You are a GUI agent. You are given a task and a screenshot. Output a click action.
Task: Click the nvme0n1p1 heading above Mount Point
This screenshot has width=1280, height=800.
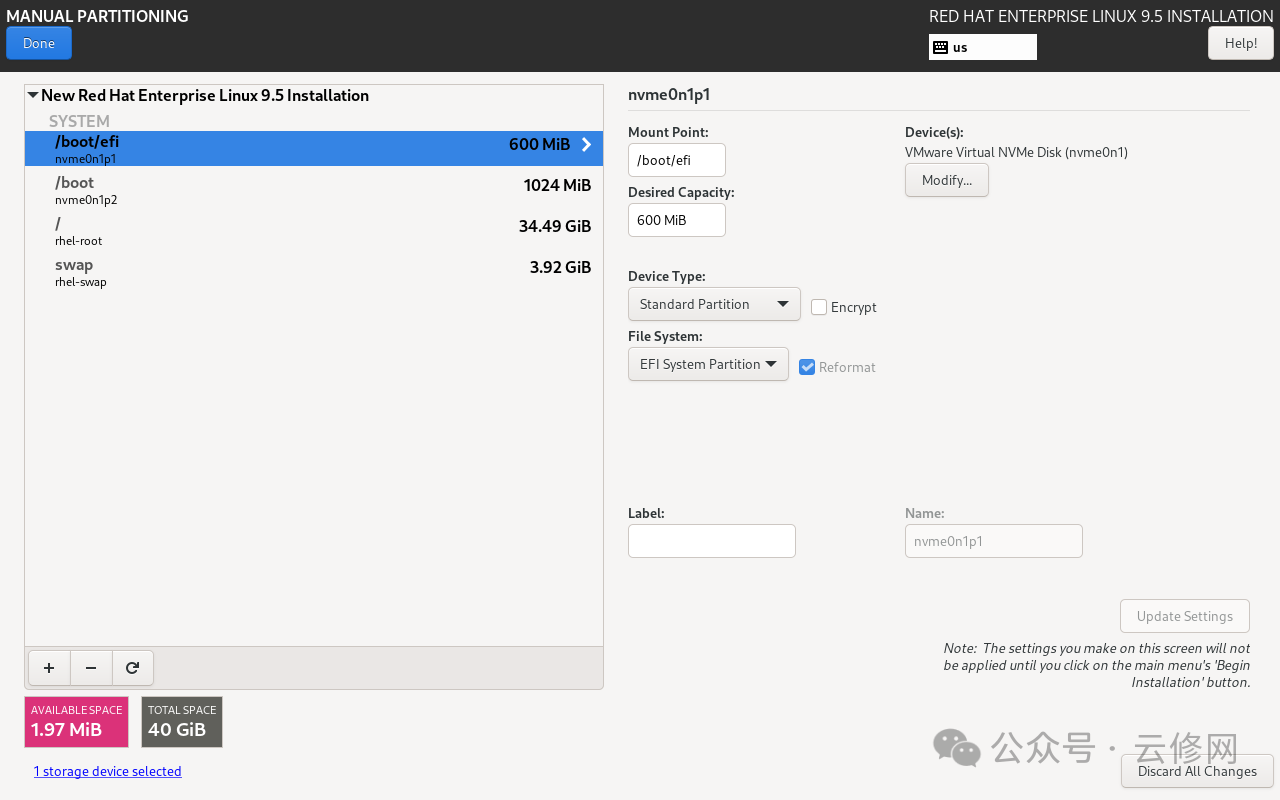[669, 95]
